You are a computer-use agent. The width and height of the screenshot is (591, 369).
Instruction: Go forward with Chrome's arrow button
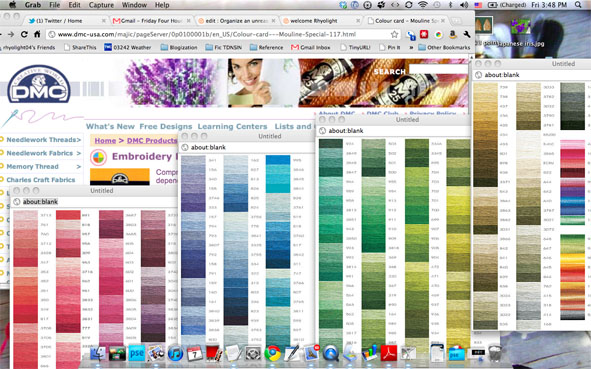(11, 34)
